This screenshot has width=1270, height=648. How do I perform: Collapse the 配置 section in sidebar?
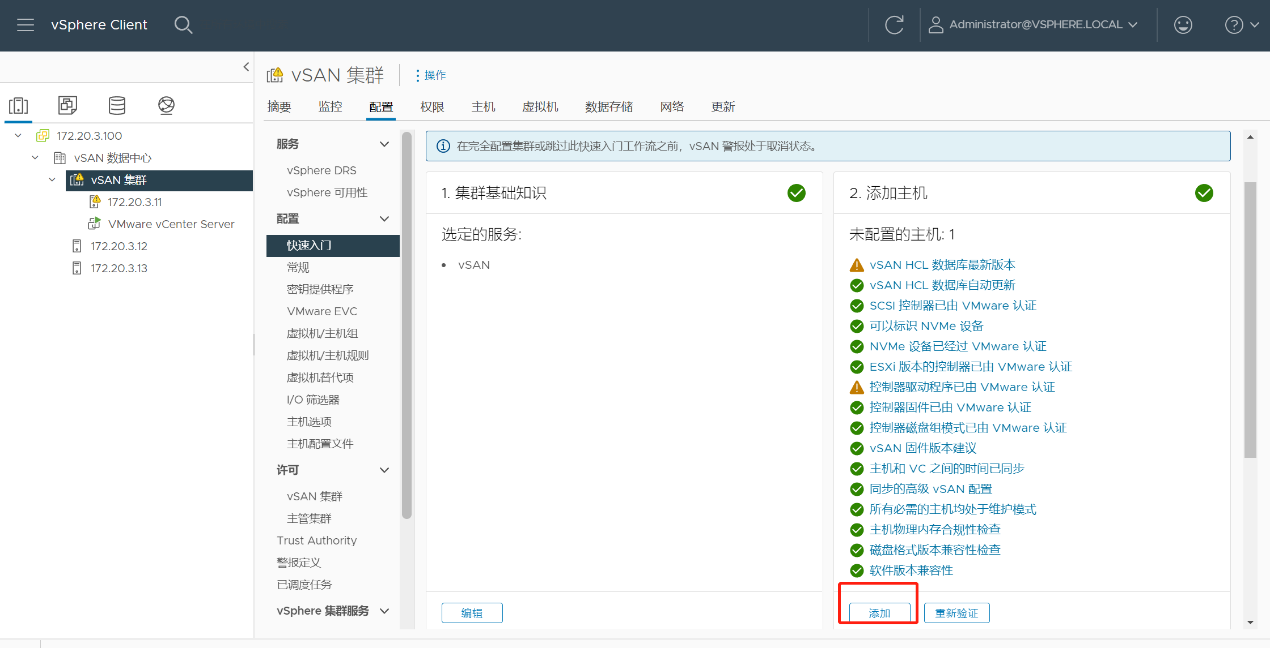384,218
